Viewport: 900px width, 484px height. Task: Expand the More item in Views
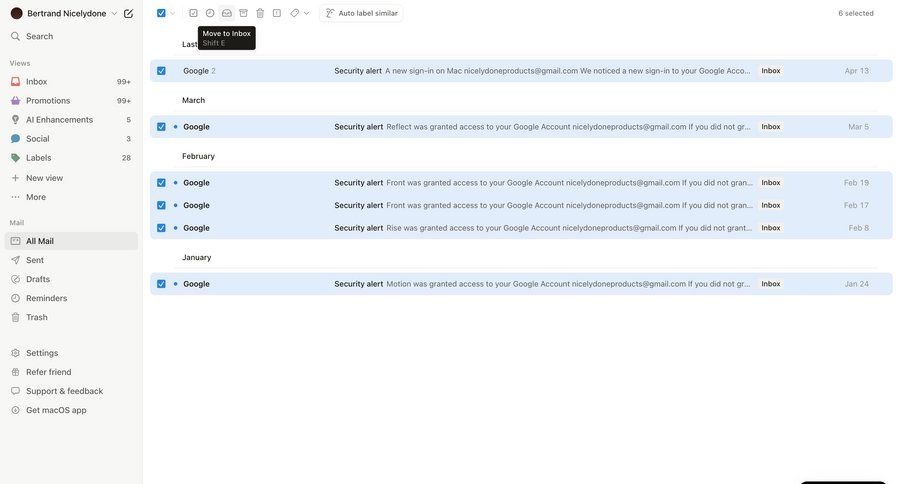pyautogui.click(x=71, y=197)
